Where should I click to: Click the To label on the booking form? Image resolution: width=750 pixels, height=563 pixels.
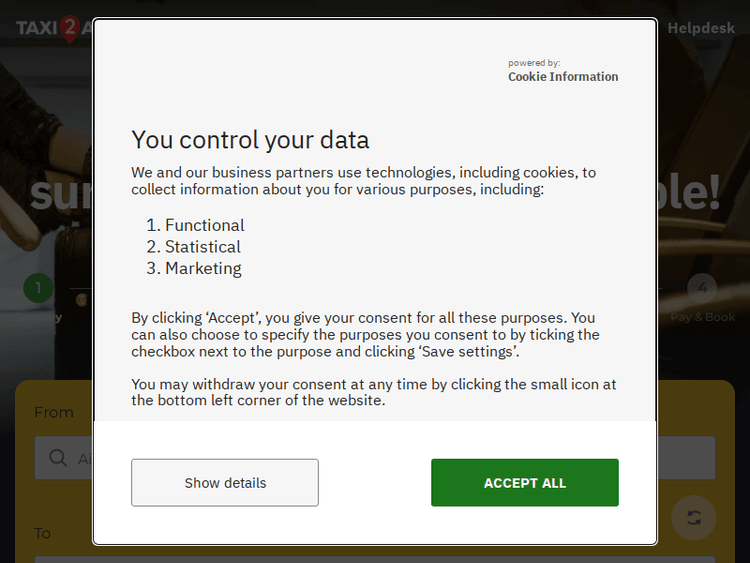click(x=43, y=533)
